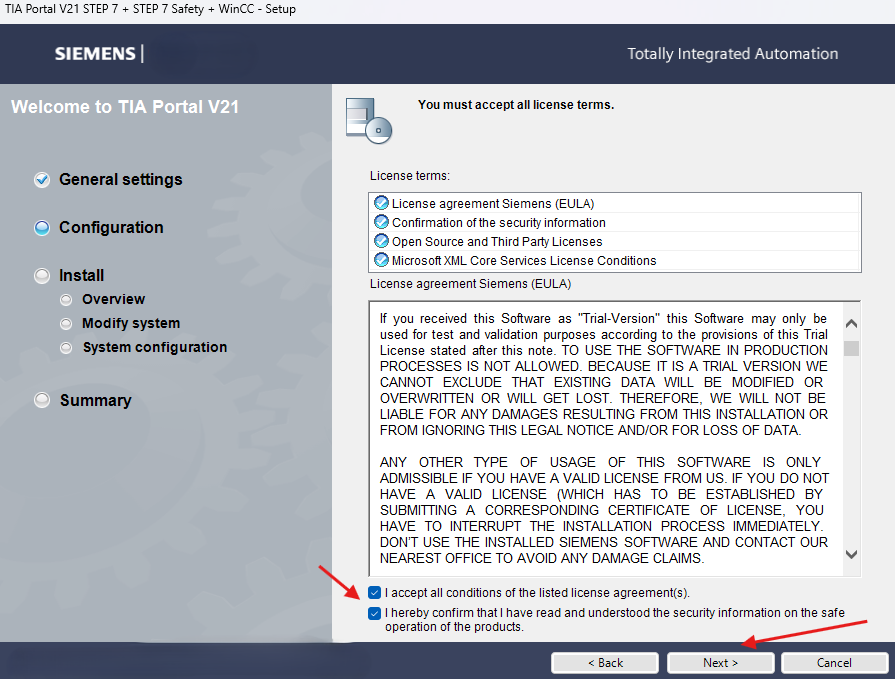Click the license text scrollbar thumb
Screen dimensions: 895x679
[x=851, y=348]
